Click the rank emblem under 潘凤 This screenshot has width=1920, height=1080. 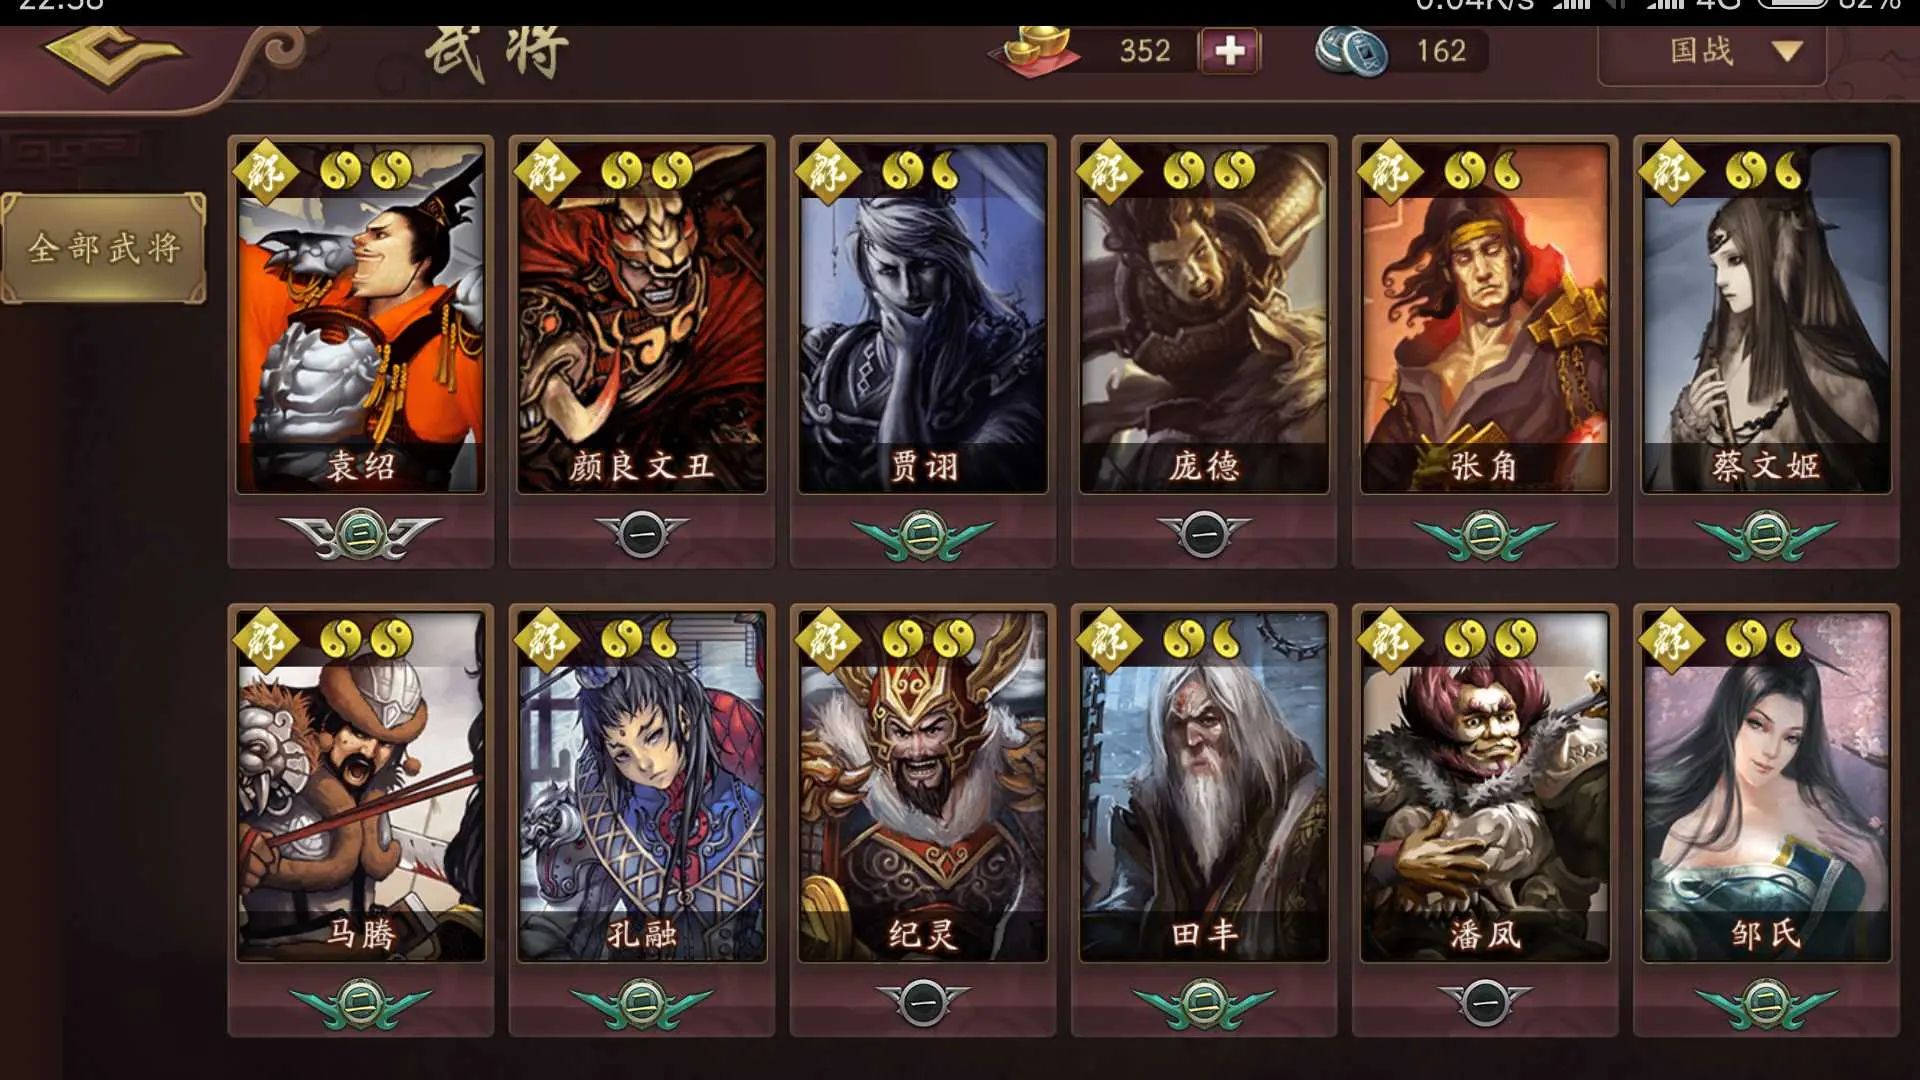pyautogui.click(x=1485, y=1001)
